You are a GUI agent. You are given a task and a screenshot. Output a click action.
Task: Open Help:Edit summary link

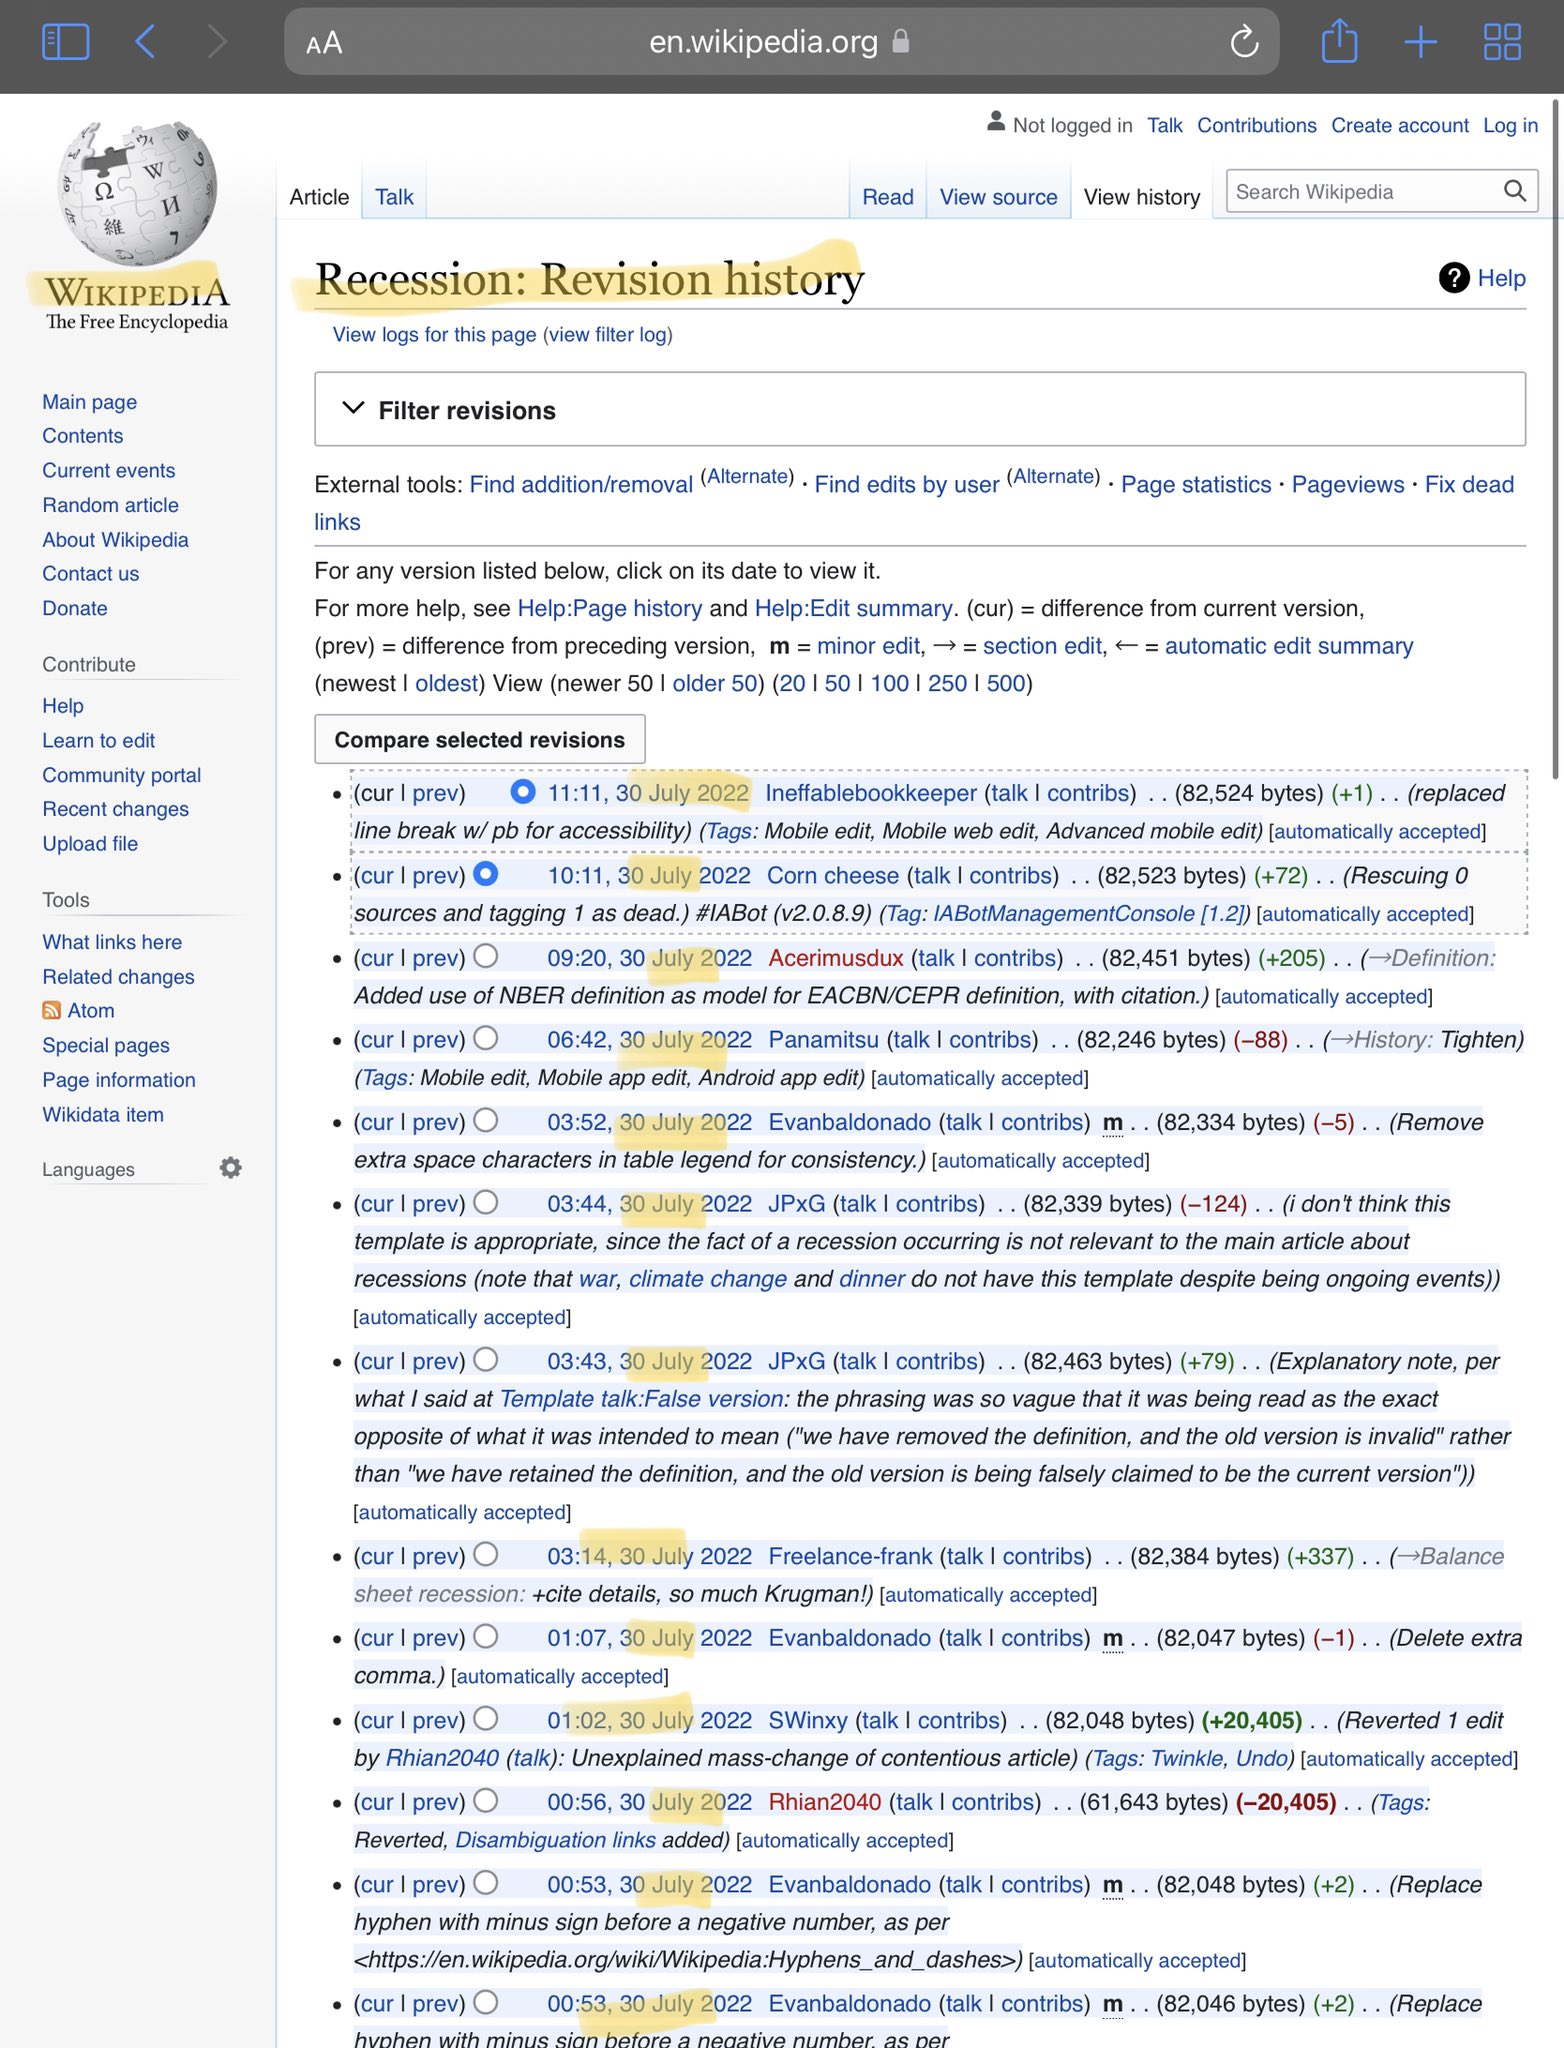click(x=853, y=608)
